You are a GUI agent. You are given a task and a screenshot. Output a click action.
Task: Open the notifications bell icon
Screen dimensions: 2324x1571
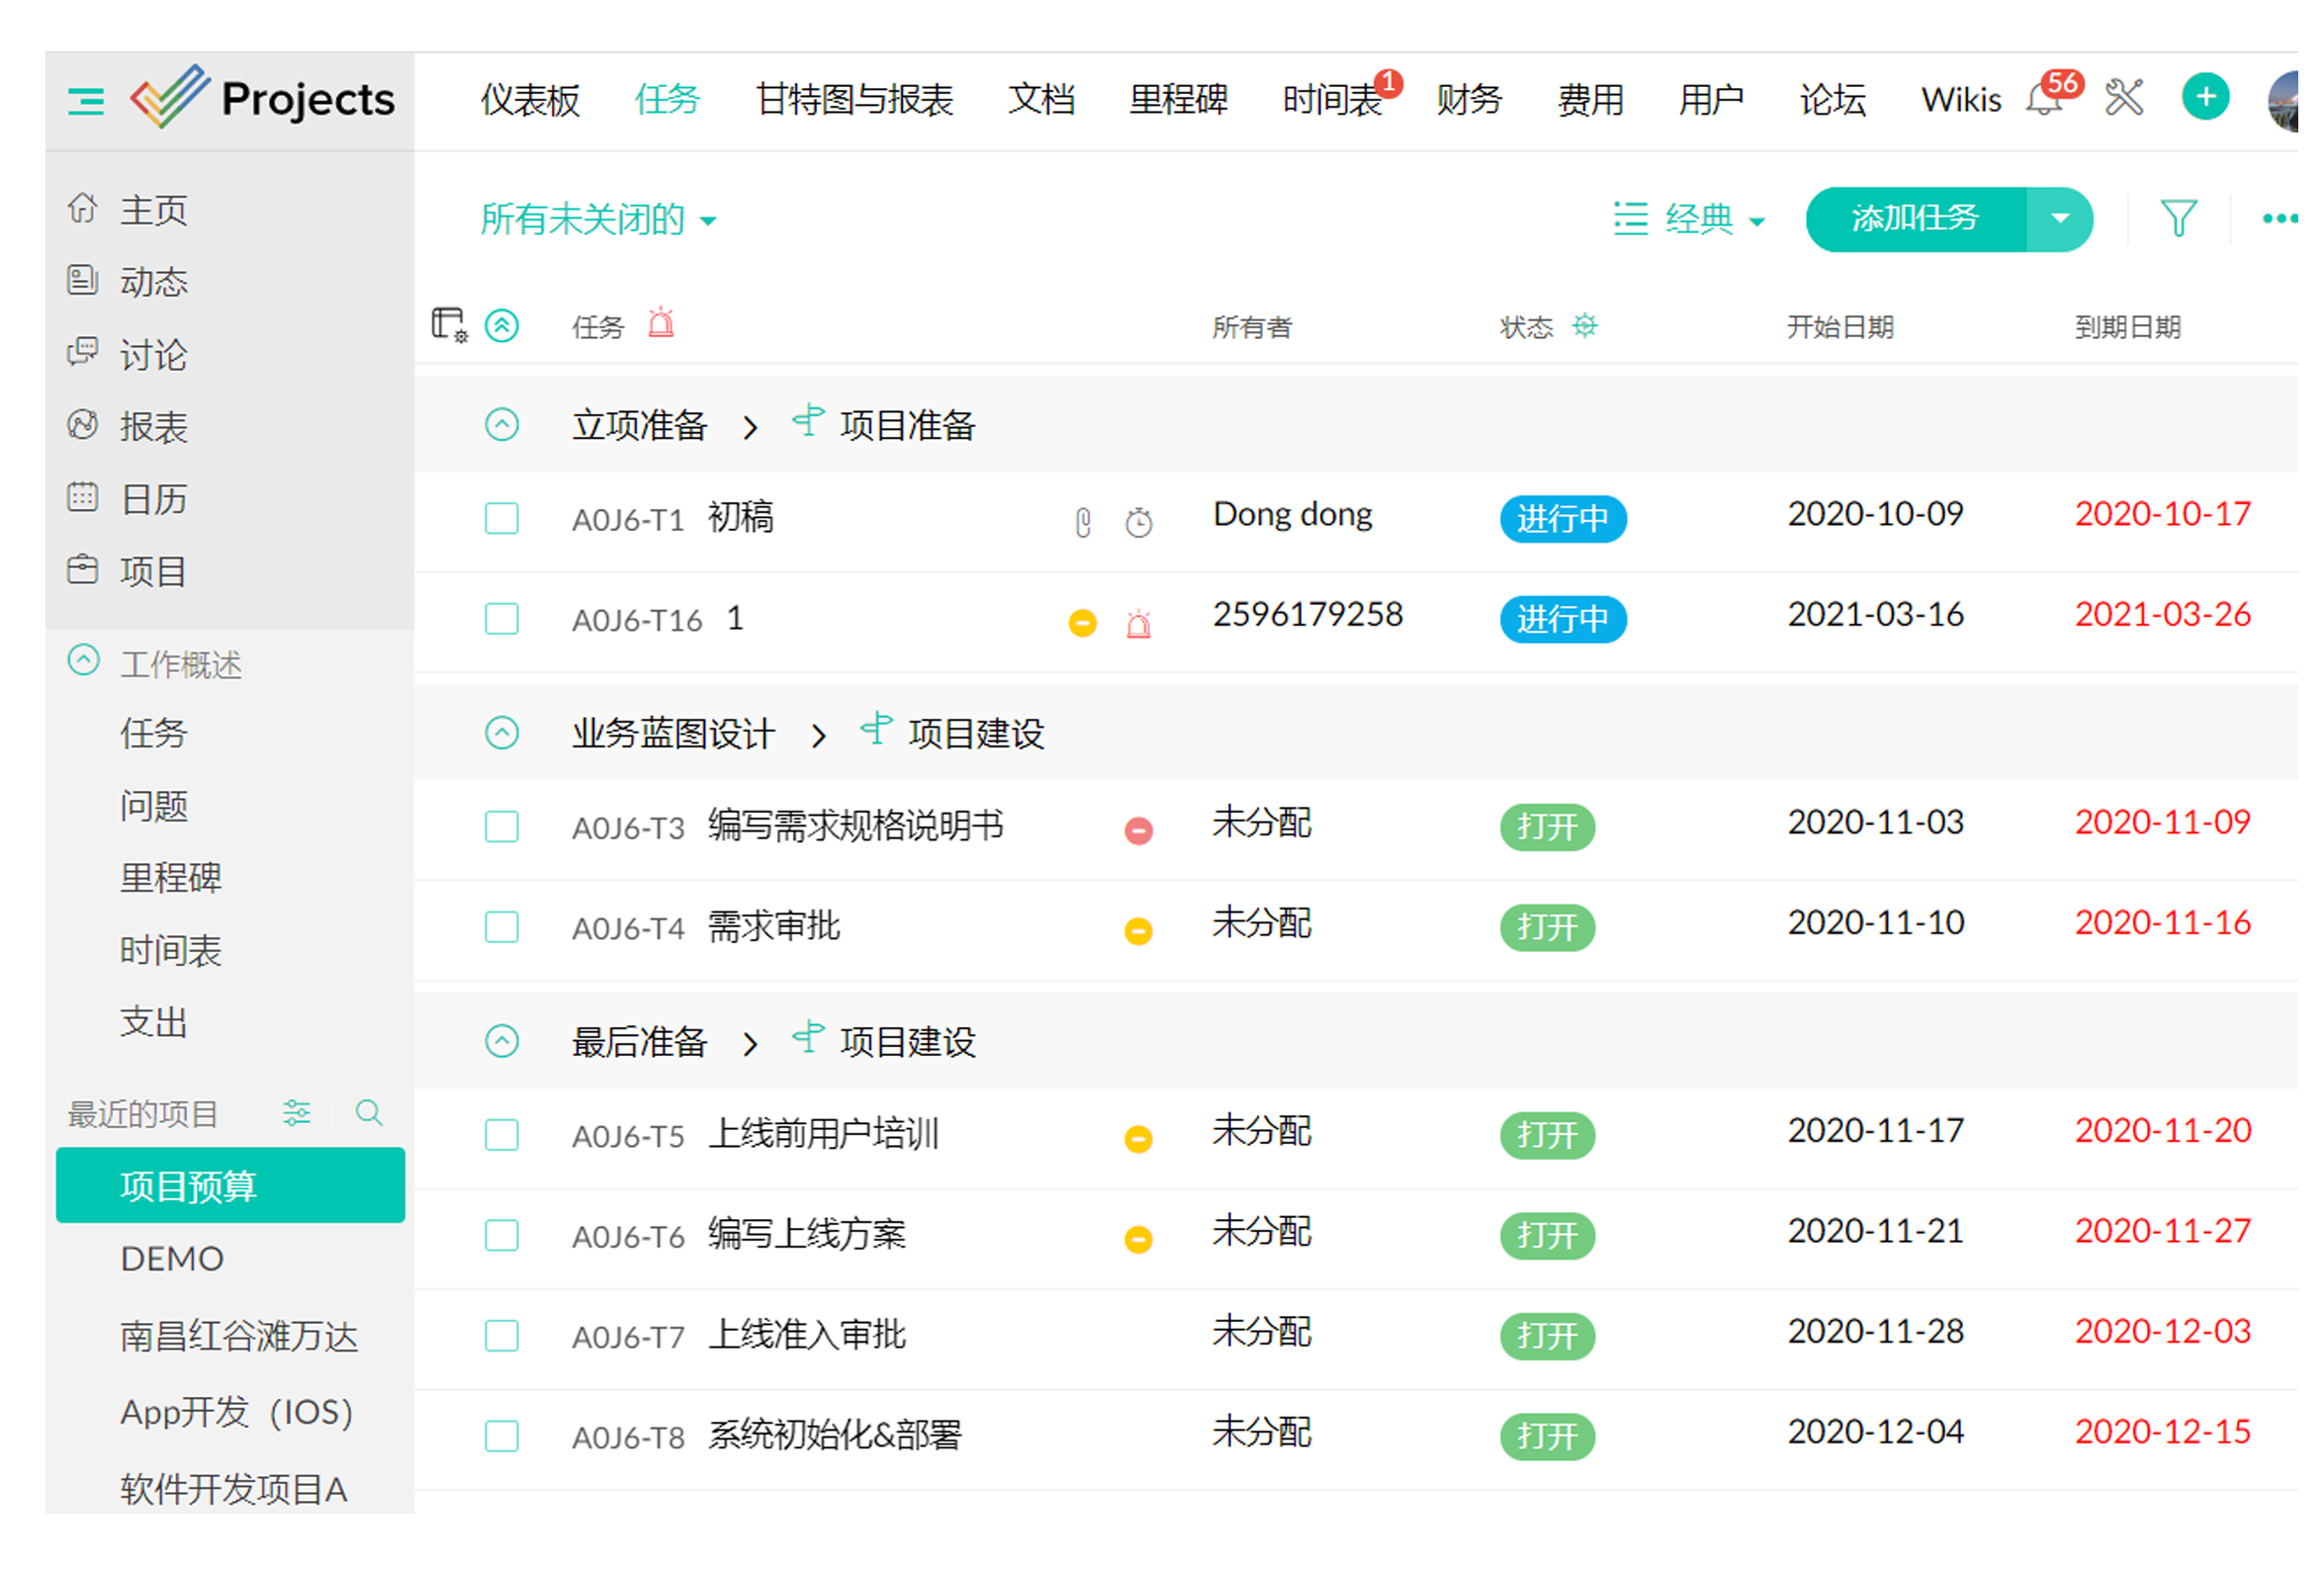2044,101
